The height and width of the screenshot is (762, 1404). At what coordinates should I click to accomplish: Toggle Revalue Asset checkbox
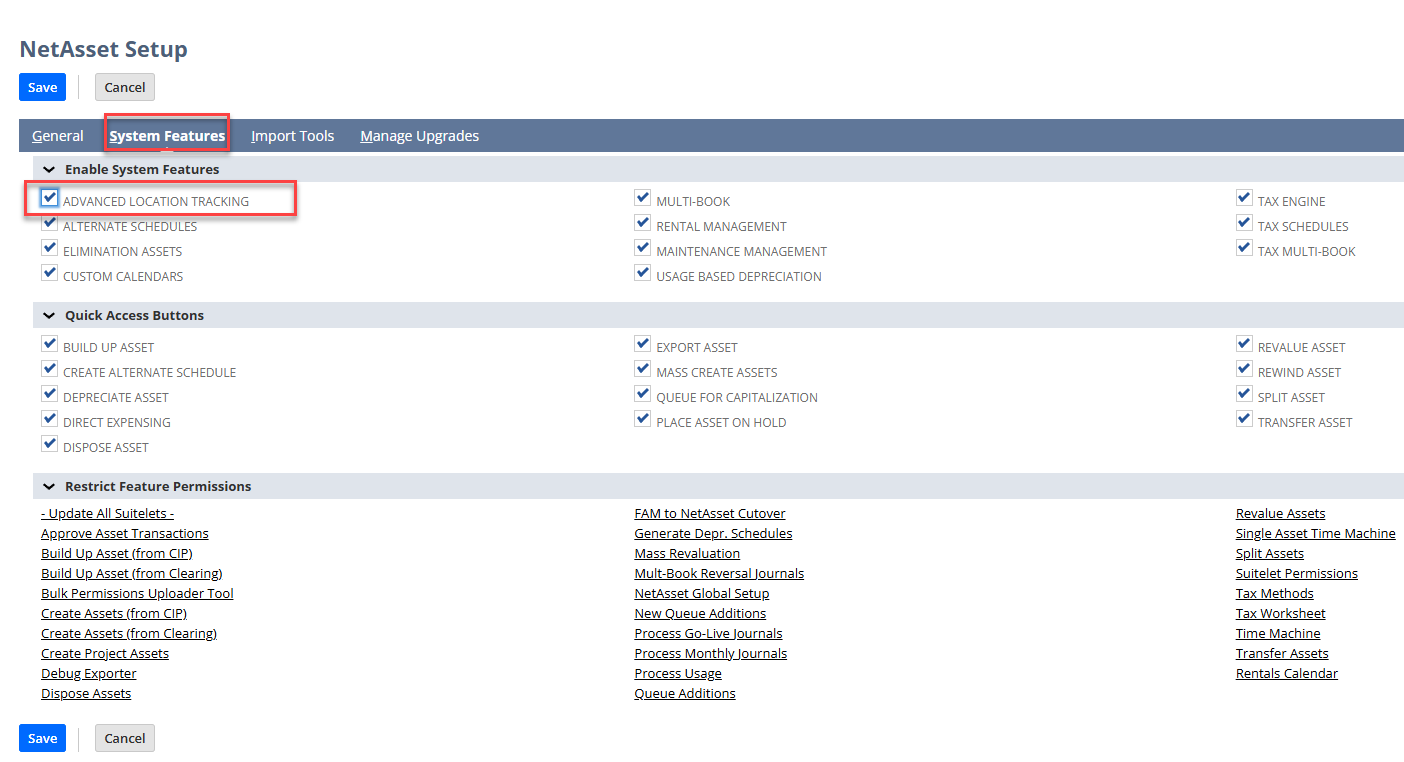pyautogui.click(x=1244, y=343)
